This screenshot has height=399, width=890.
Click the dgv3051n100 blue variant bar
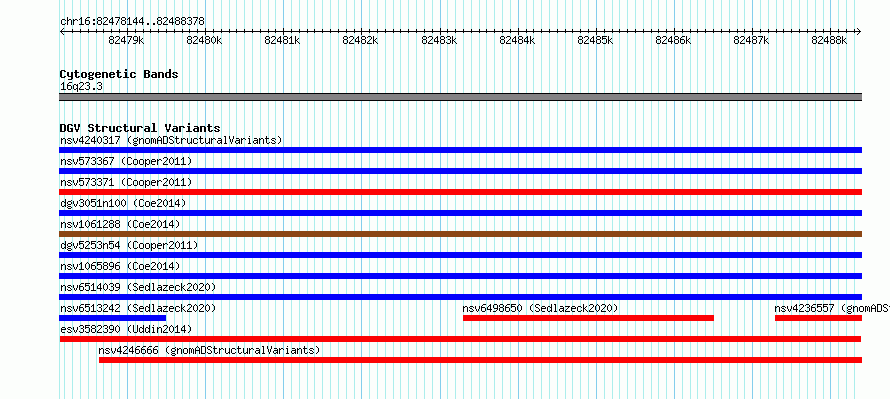pyautogui.click(x=460, y=213)
